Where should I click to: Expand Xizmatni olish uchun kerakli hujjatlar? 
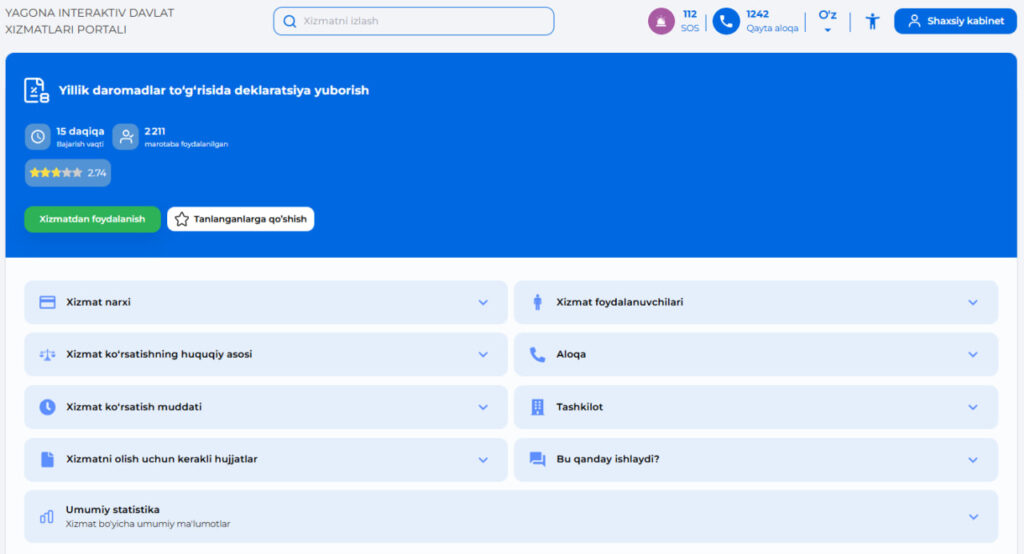[x=483, y=460]
